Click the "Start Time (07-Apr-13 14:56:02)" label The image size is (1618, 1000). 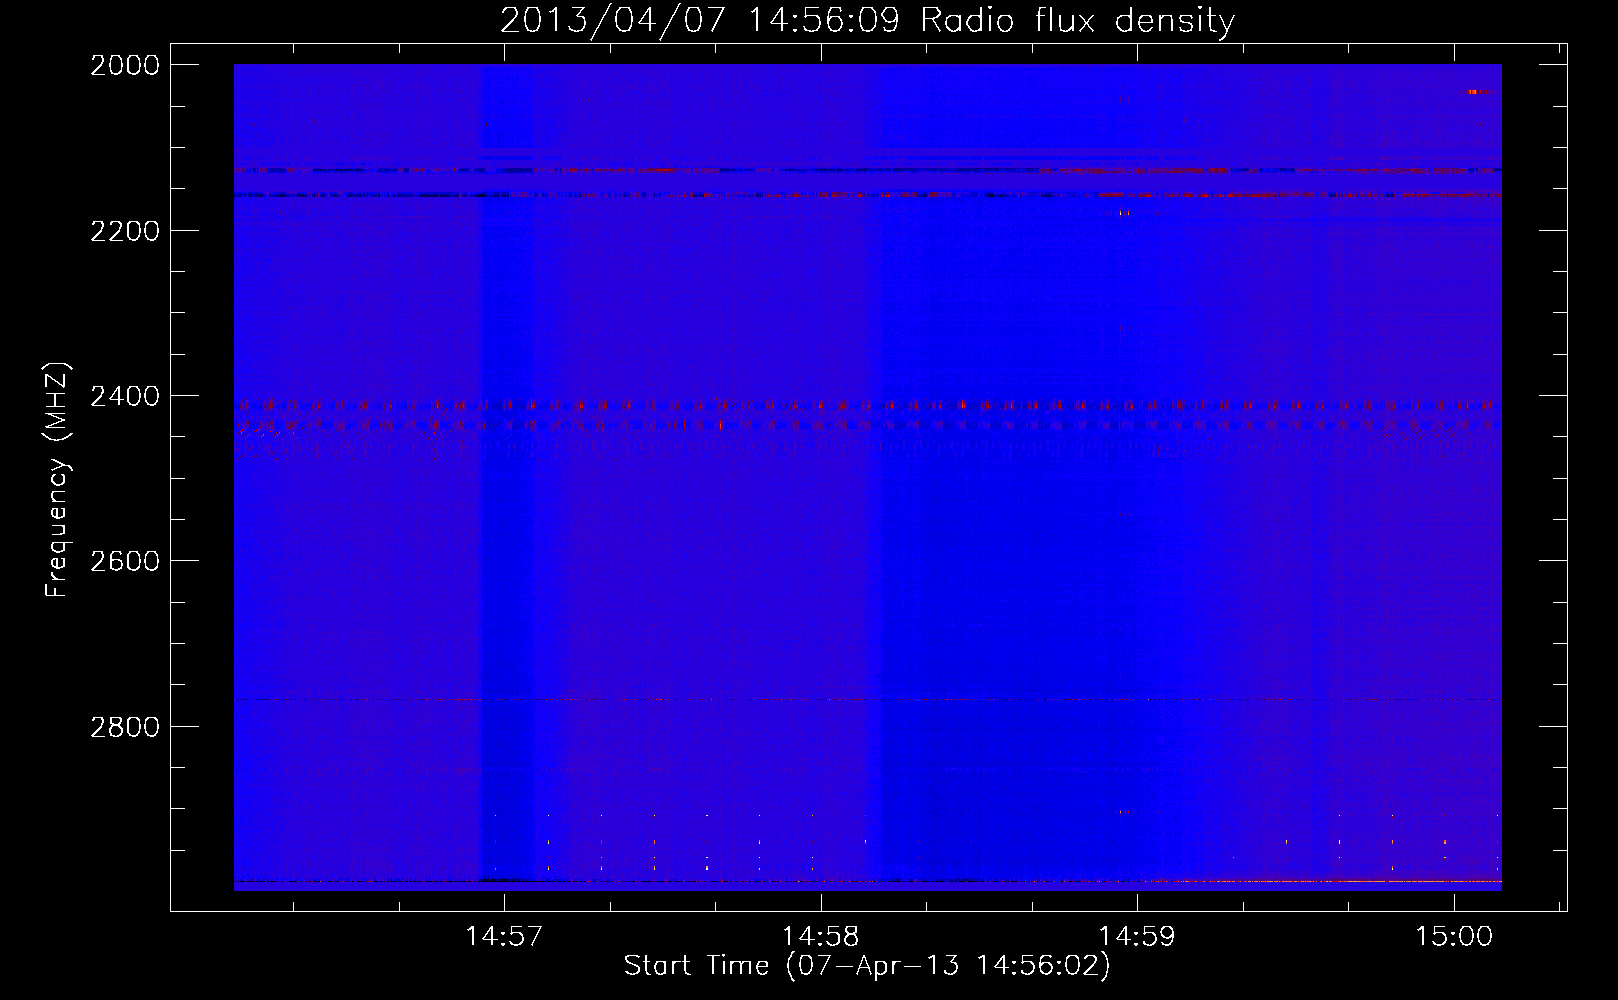coord(867,966)
